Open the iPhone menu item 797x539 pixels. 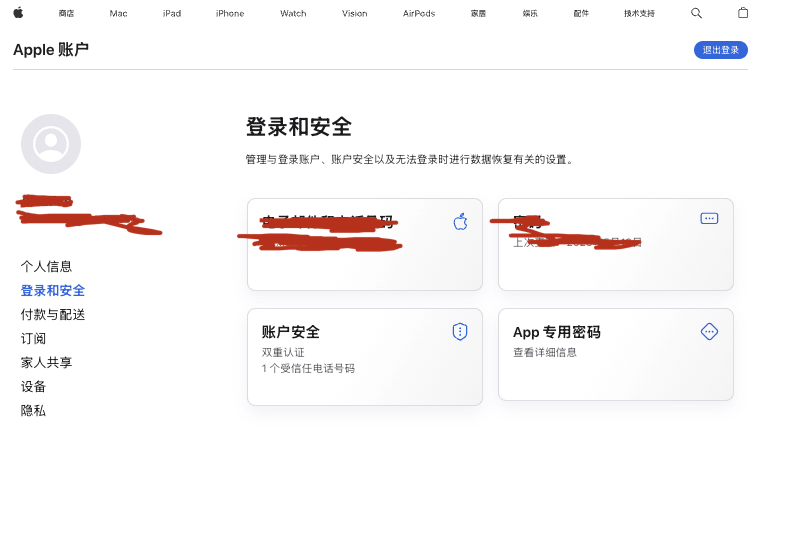tap(230, 14)
